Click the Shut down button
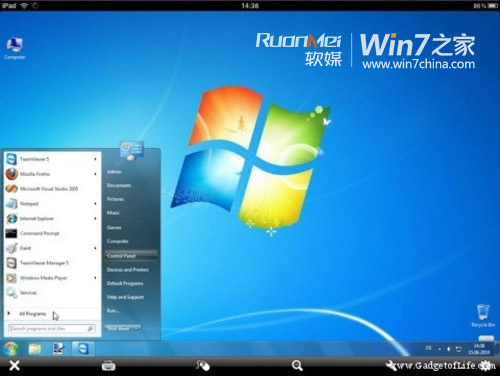This screenshot has width=500, height=376. (122, 328)
